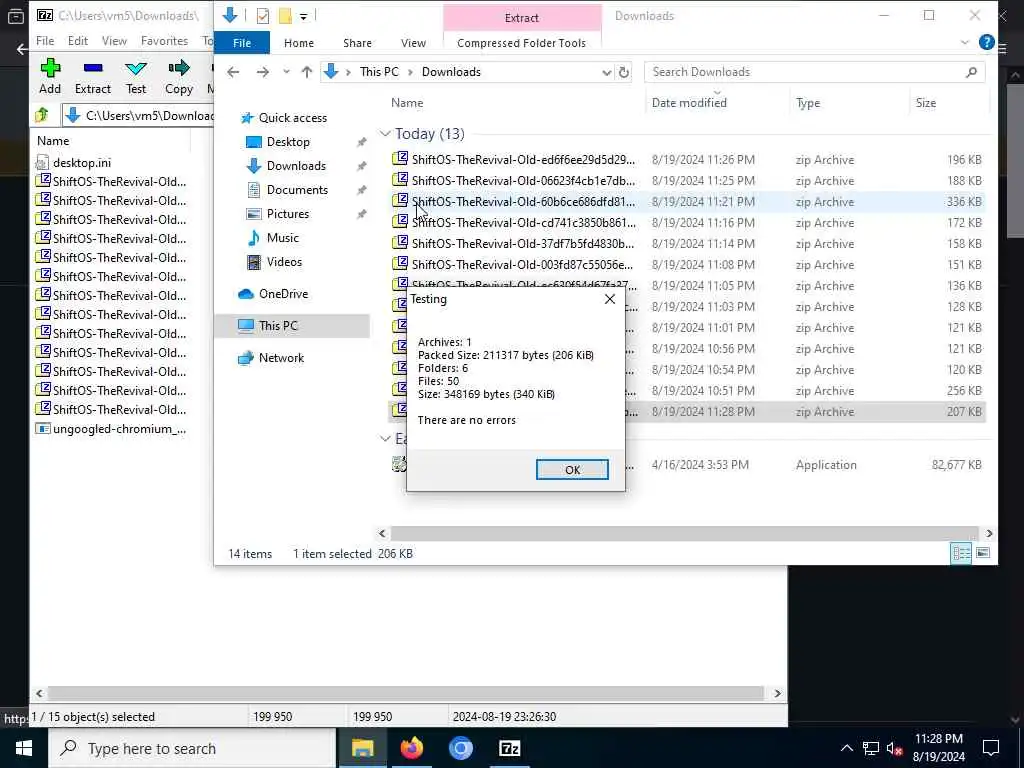Image resolution: width=1024 pixels, height=768 pixels.
Task: Open Compressed Folder Tools tab
Action: [521, 42]
